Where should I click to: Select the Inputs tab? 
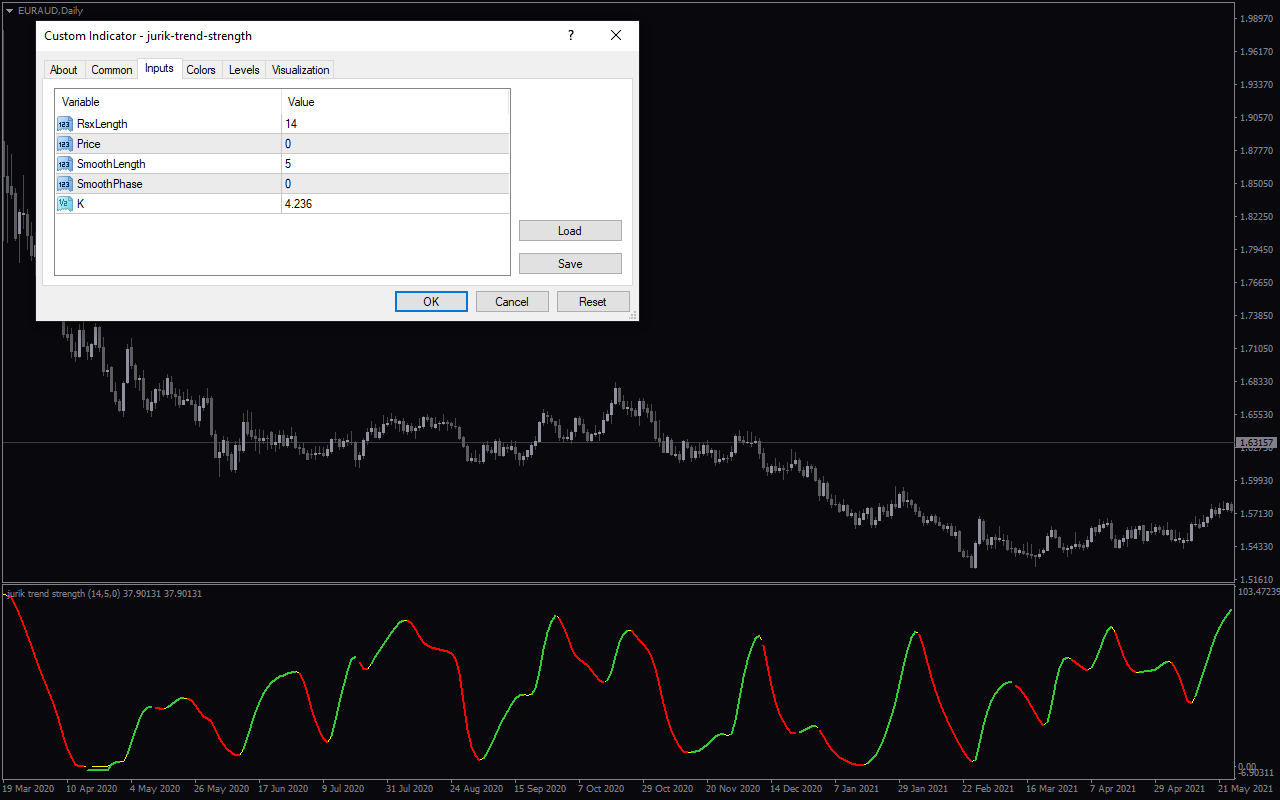point(159,68)
